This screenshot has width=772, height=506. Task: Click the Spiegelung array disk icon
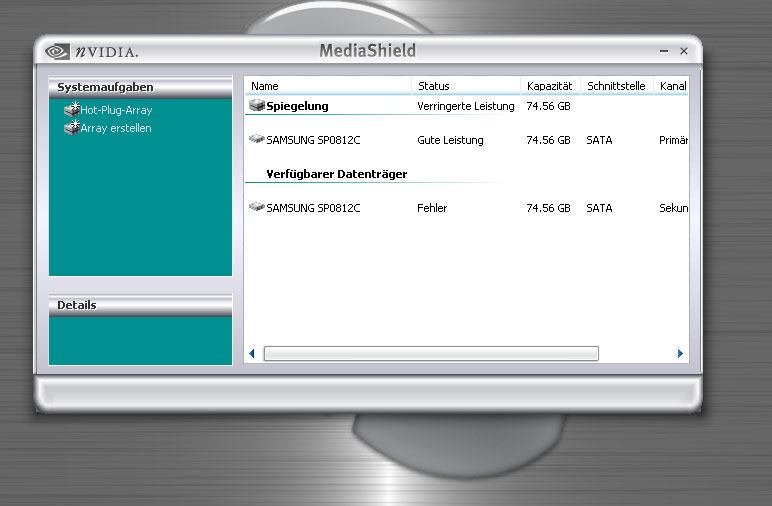coord(257,105)
